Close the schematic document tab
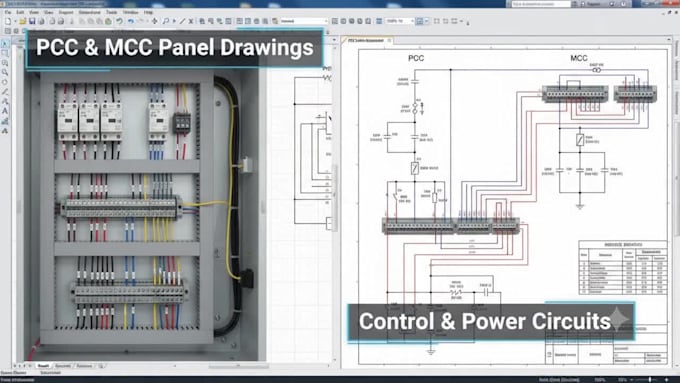This screenshot has width=680, height=383. (x=389, y=40)
